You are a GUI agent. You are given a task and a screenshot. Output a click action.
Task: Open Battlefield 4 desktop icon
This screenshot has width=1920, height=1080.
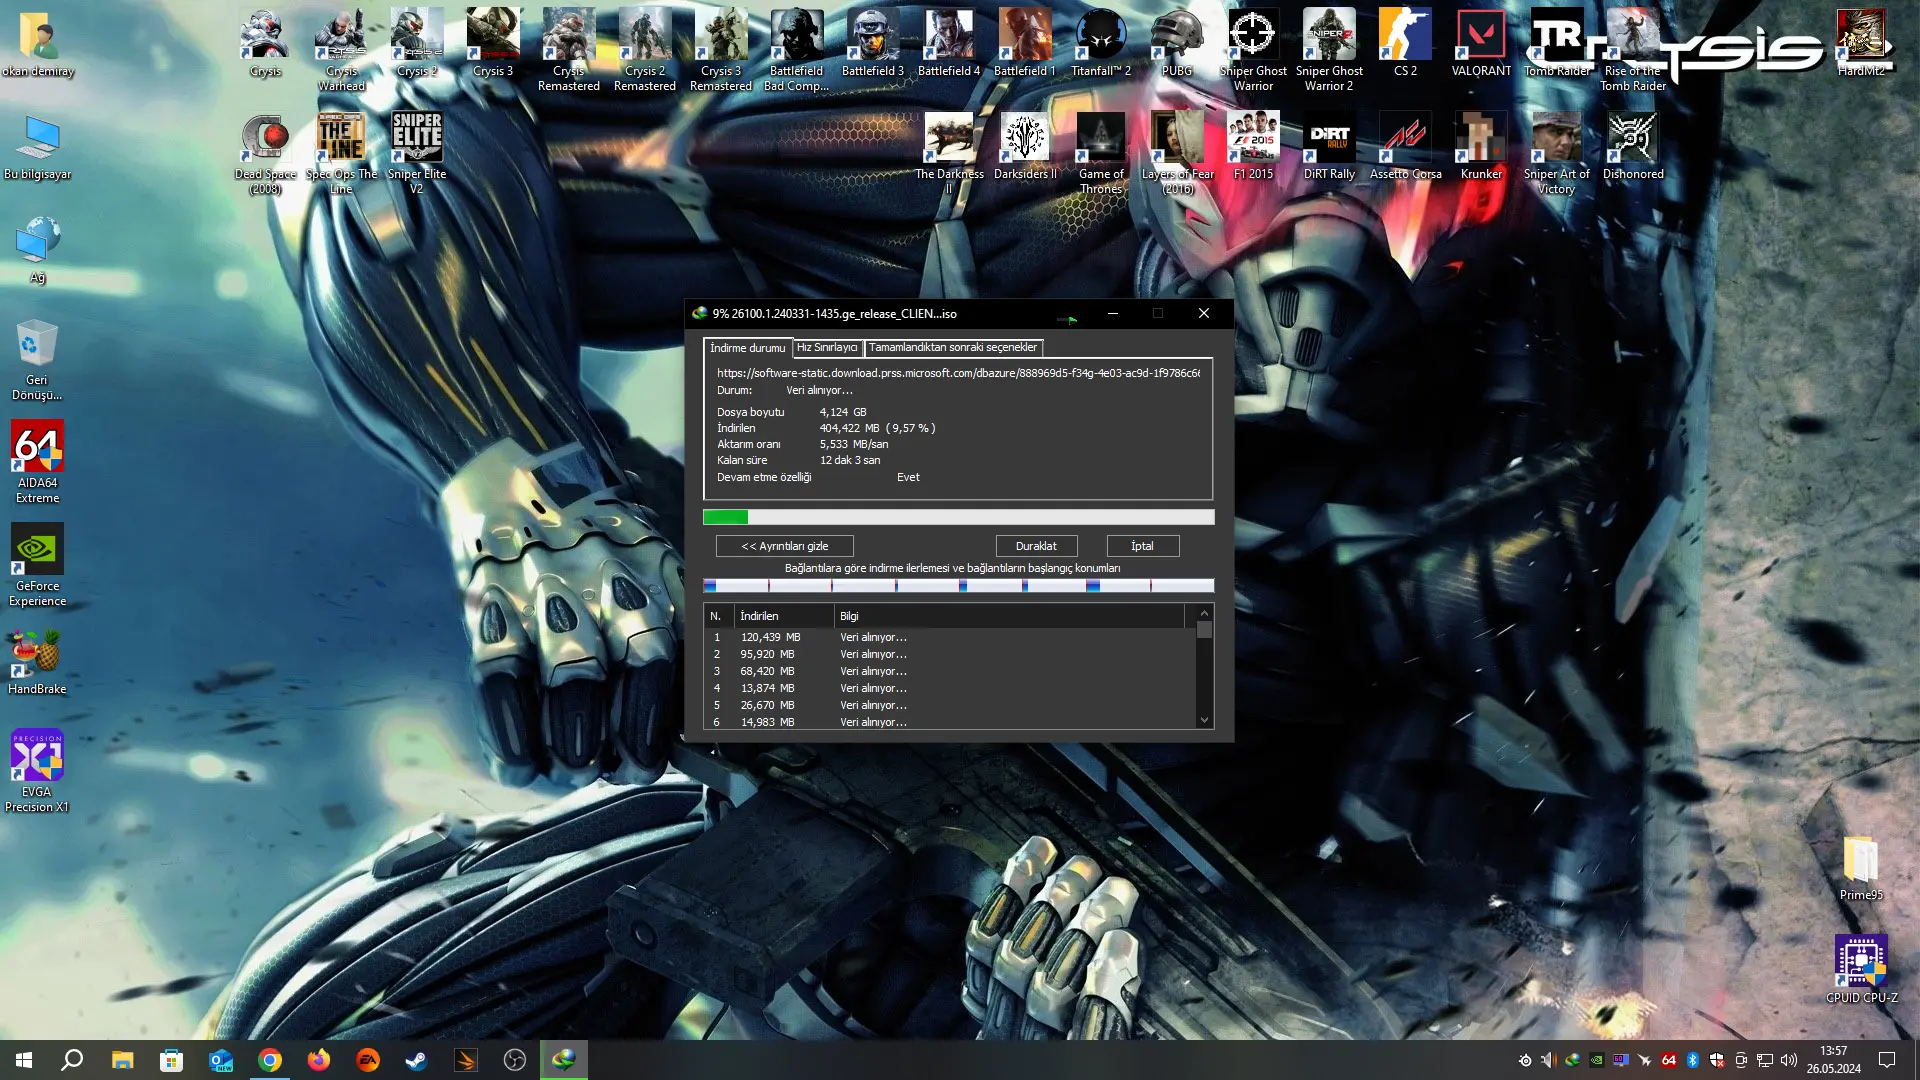[949, 43]
